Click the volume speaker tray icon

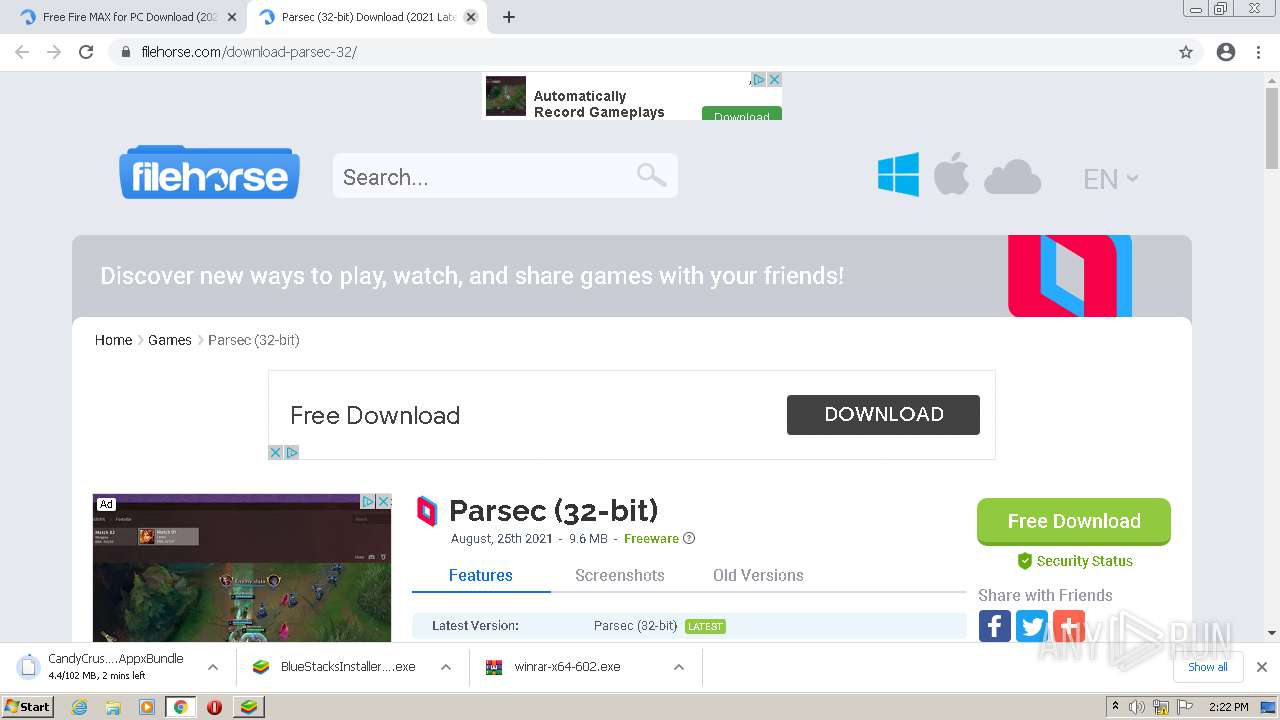pyautogui.click(x=1137, y=707)
